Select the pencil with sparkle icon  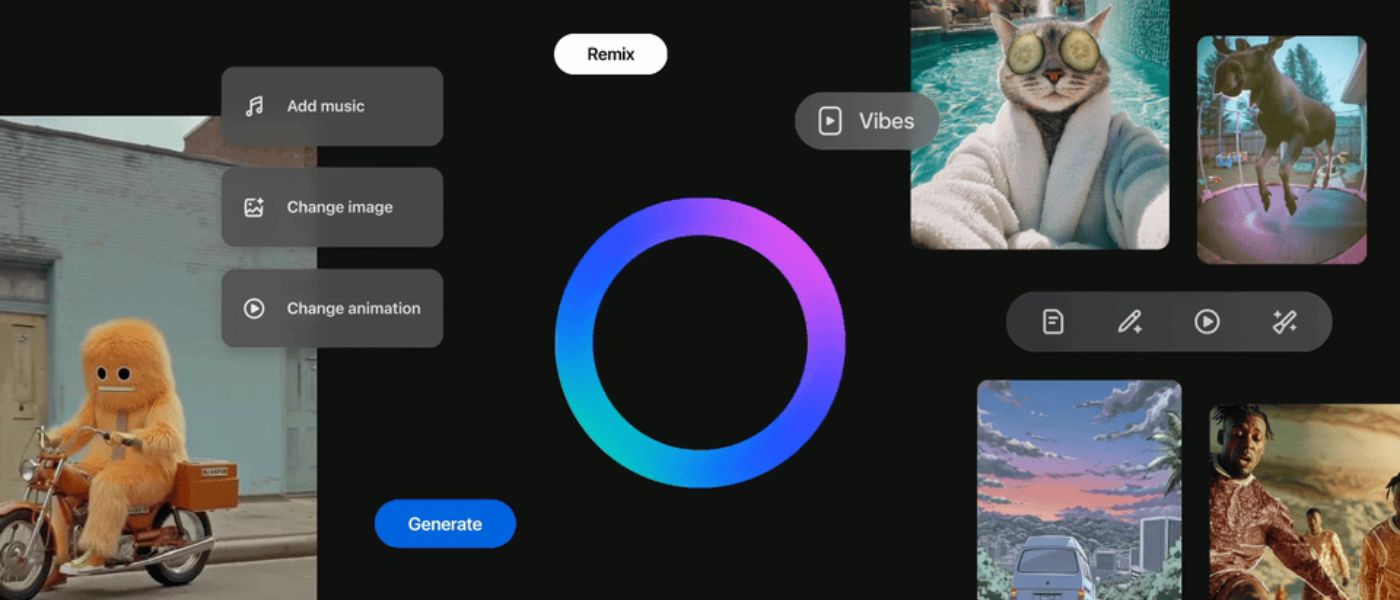1130,322
